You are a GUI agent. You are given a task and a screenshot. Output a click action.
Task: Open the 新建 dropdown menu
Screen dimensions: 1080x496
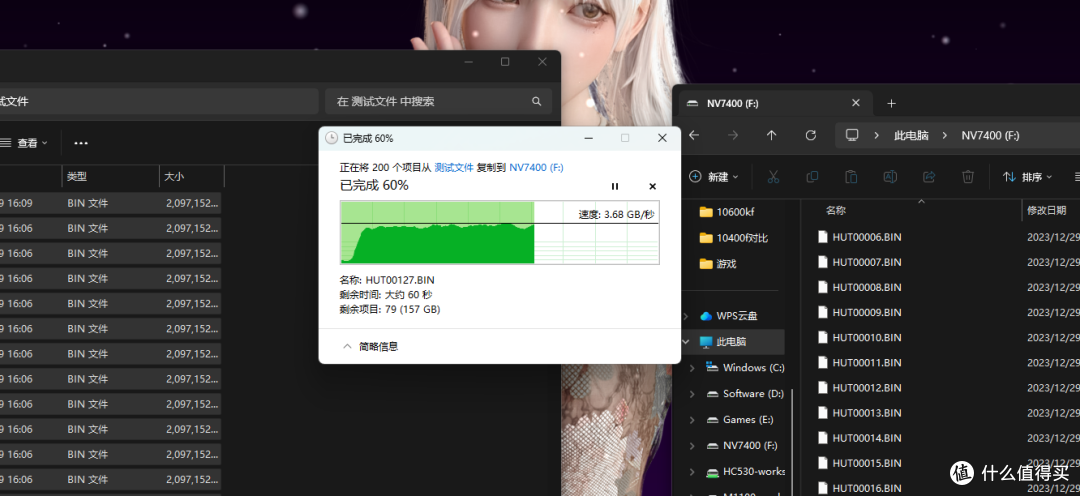tap(714, 177)
